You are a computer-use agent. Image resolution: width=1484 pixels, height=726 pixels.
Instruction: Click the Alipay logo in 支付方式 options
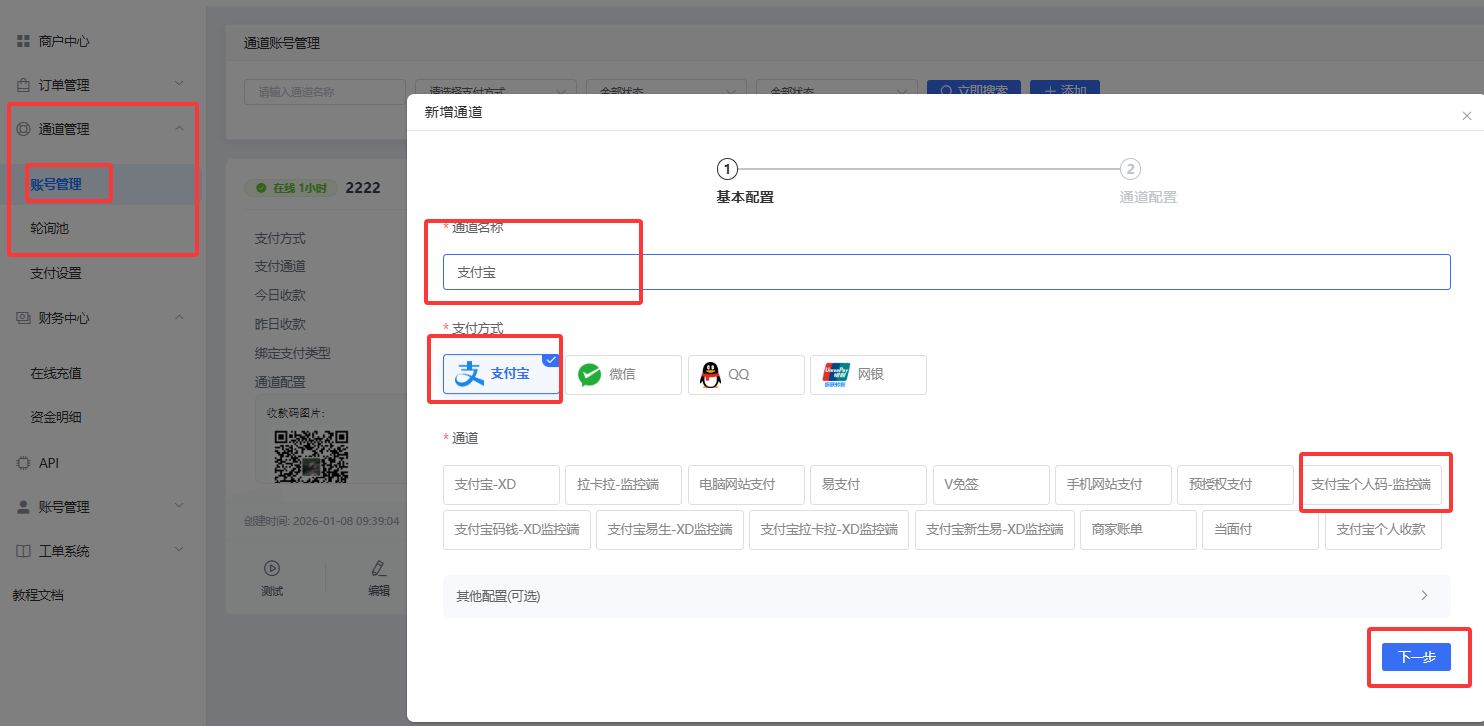click(x=470, y=373)
